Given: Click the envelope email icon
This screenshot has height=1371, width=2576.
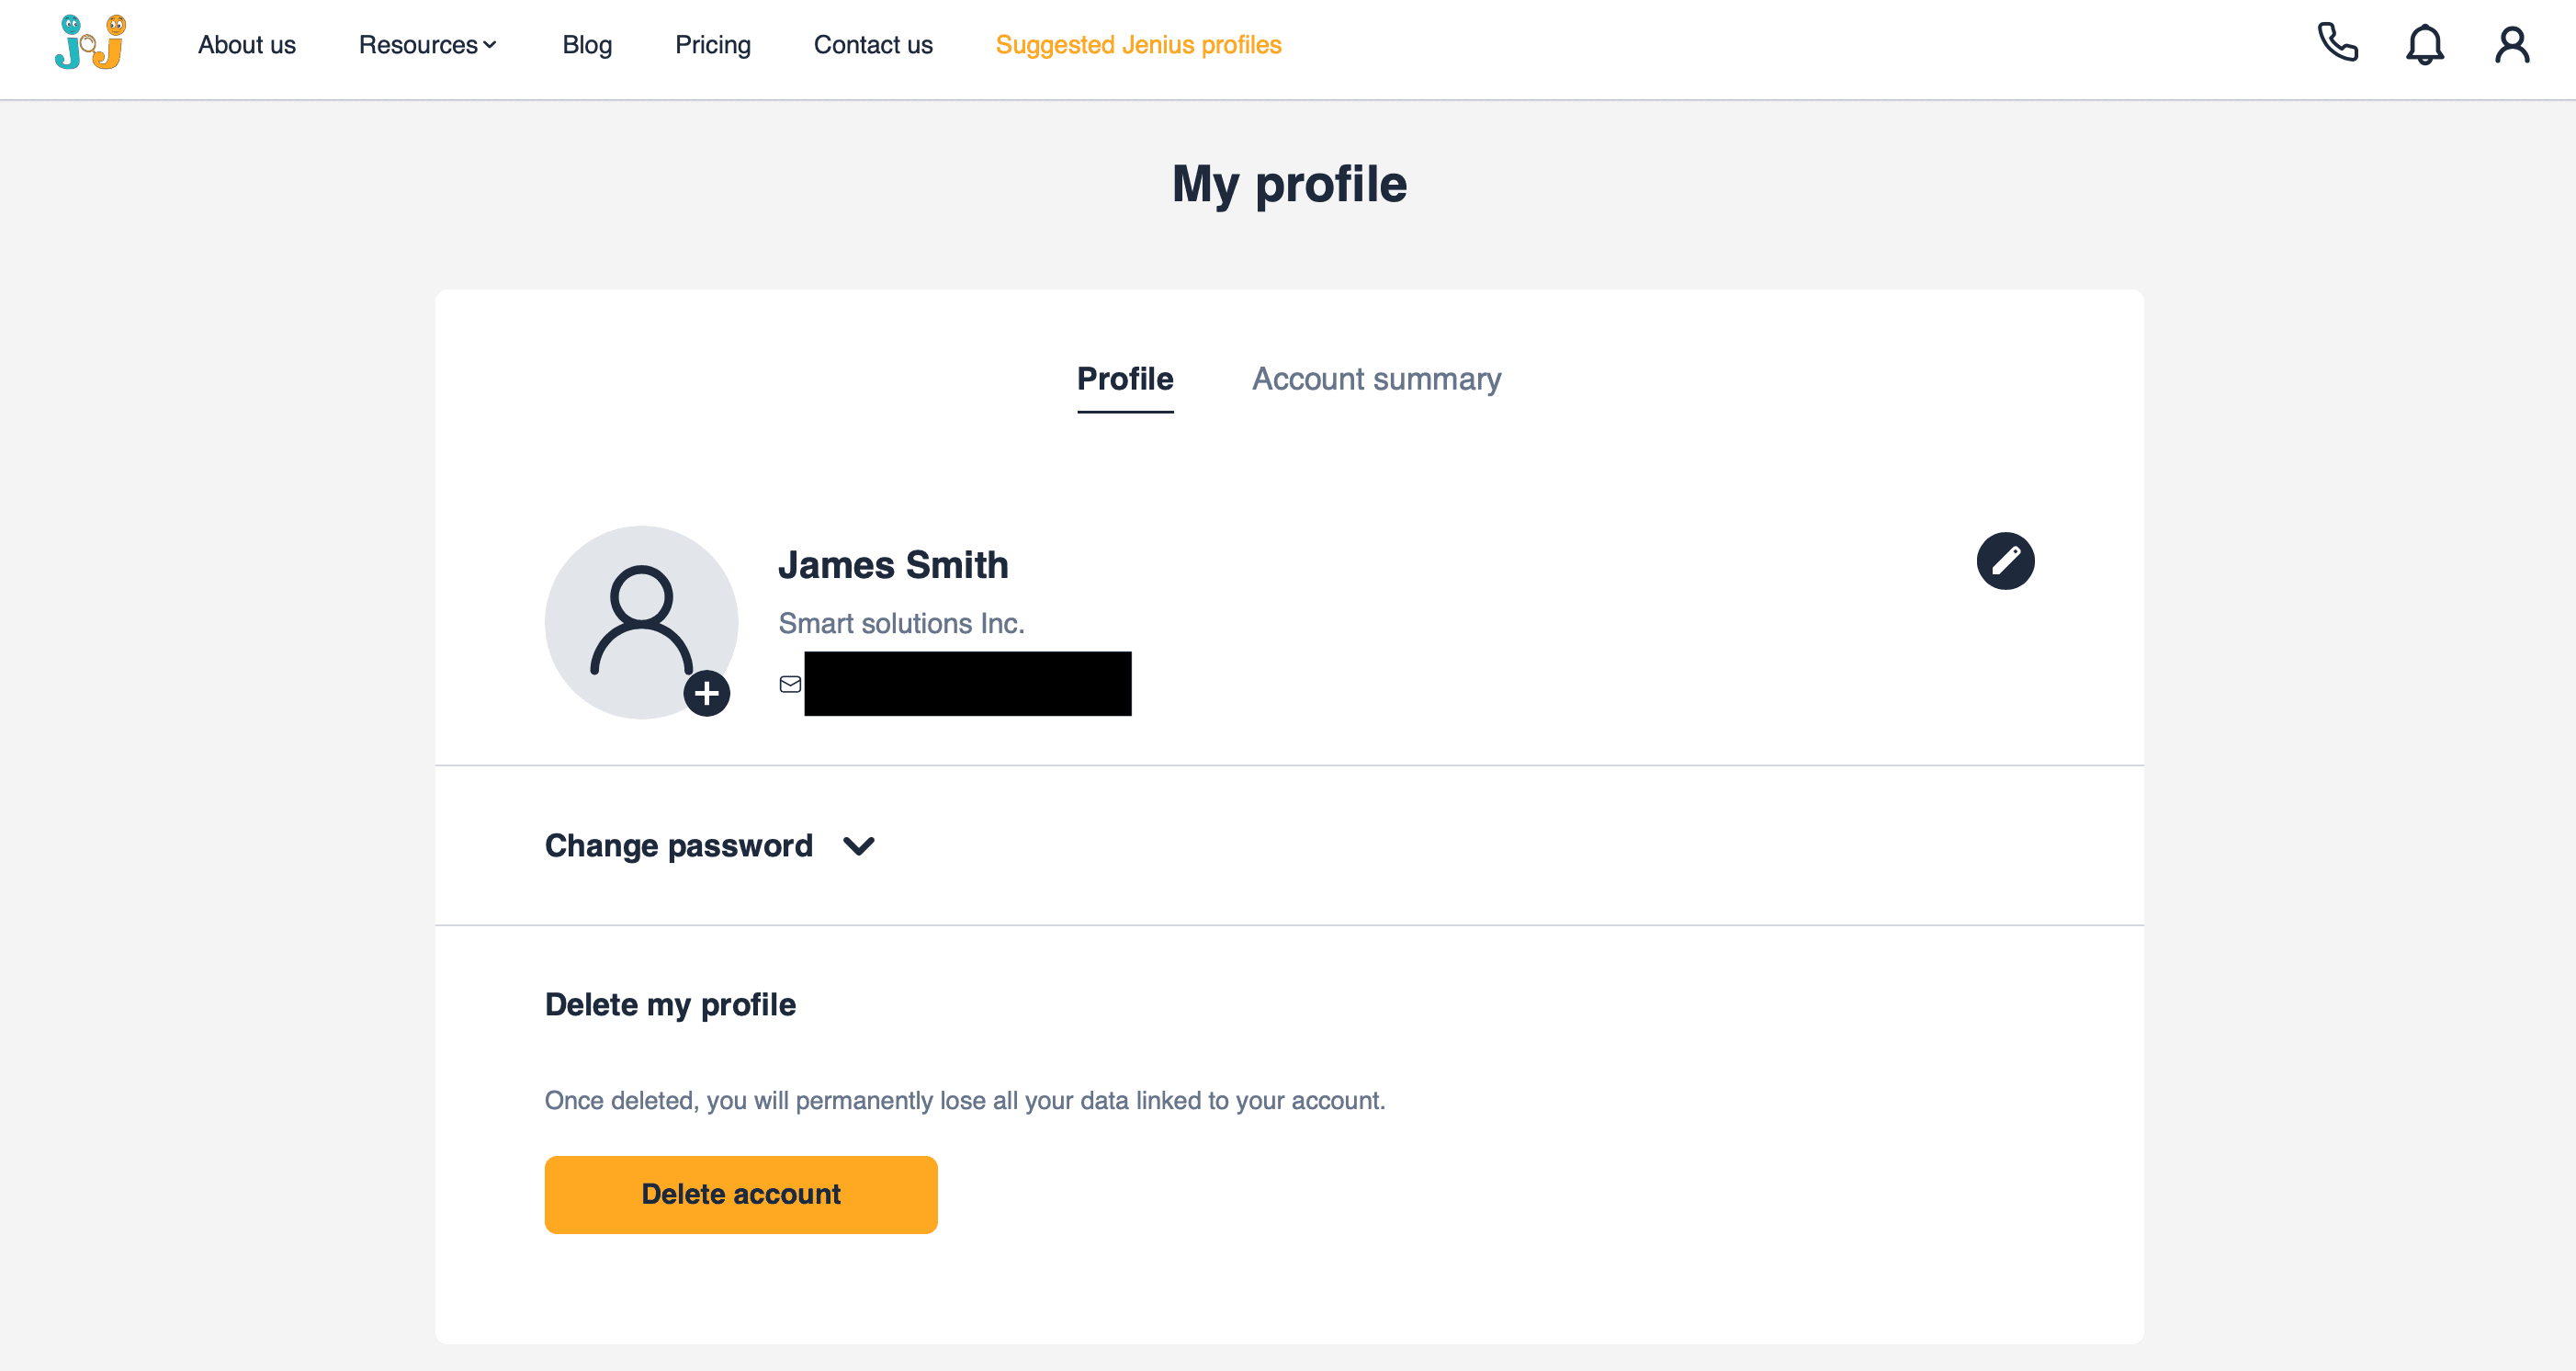Looking at the screenshot, I should [790, 684].
